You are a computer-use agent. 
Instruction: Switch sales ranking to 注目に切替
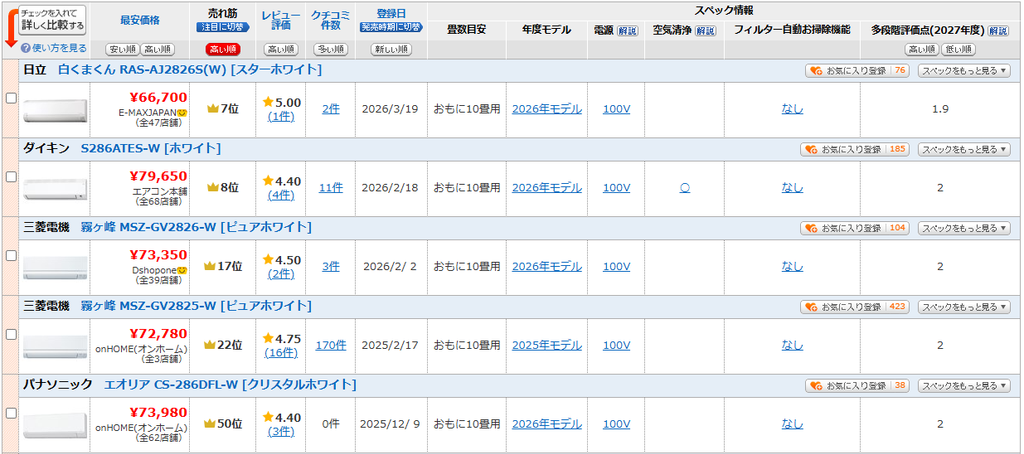pyautogui.click(x=223, y=27)
